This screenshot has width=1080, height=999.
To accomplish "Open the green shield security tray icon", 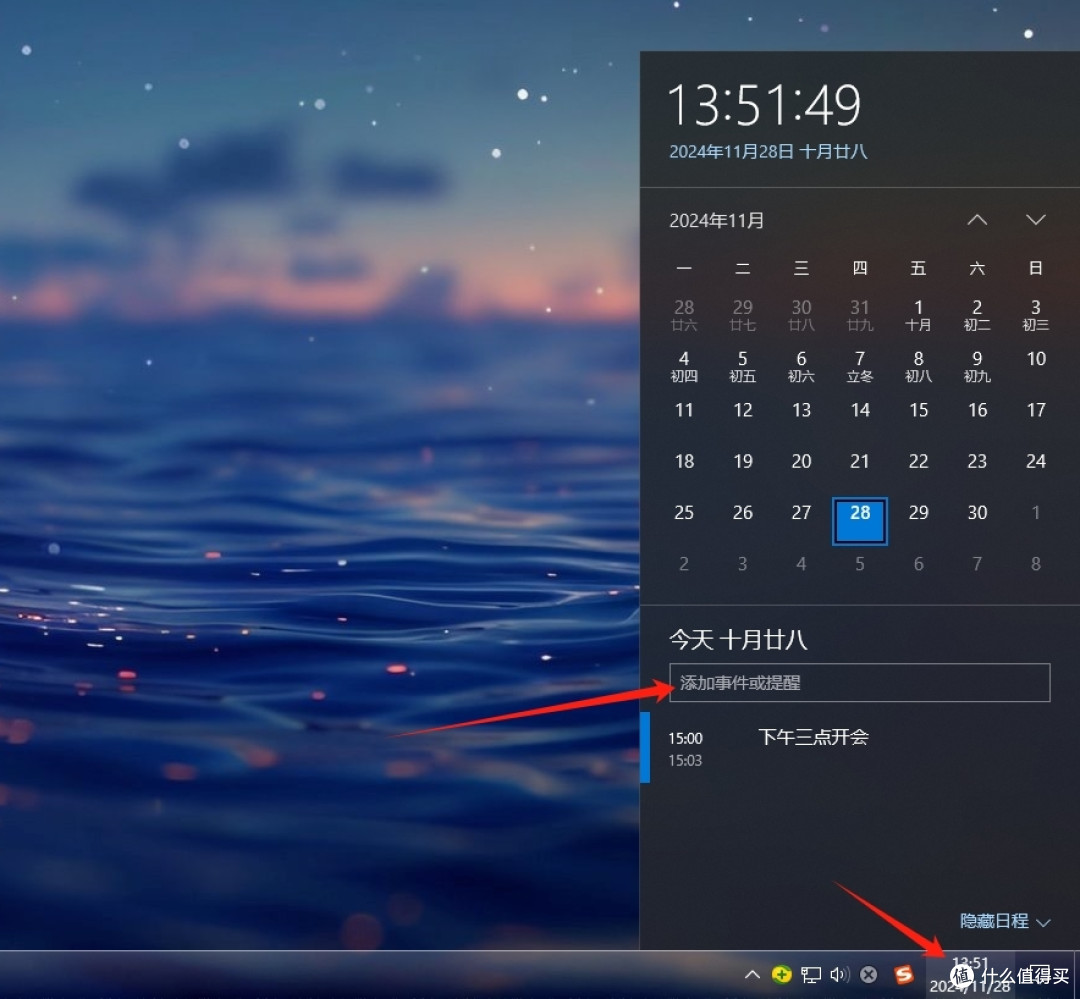I will coord(782,975).
